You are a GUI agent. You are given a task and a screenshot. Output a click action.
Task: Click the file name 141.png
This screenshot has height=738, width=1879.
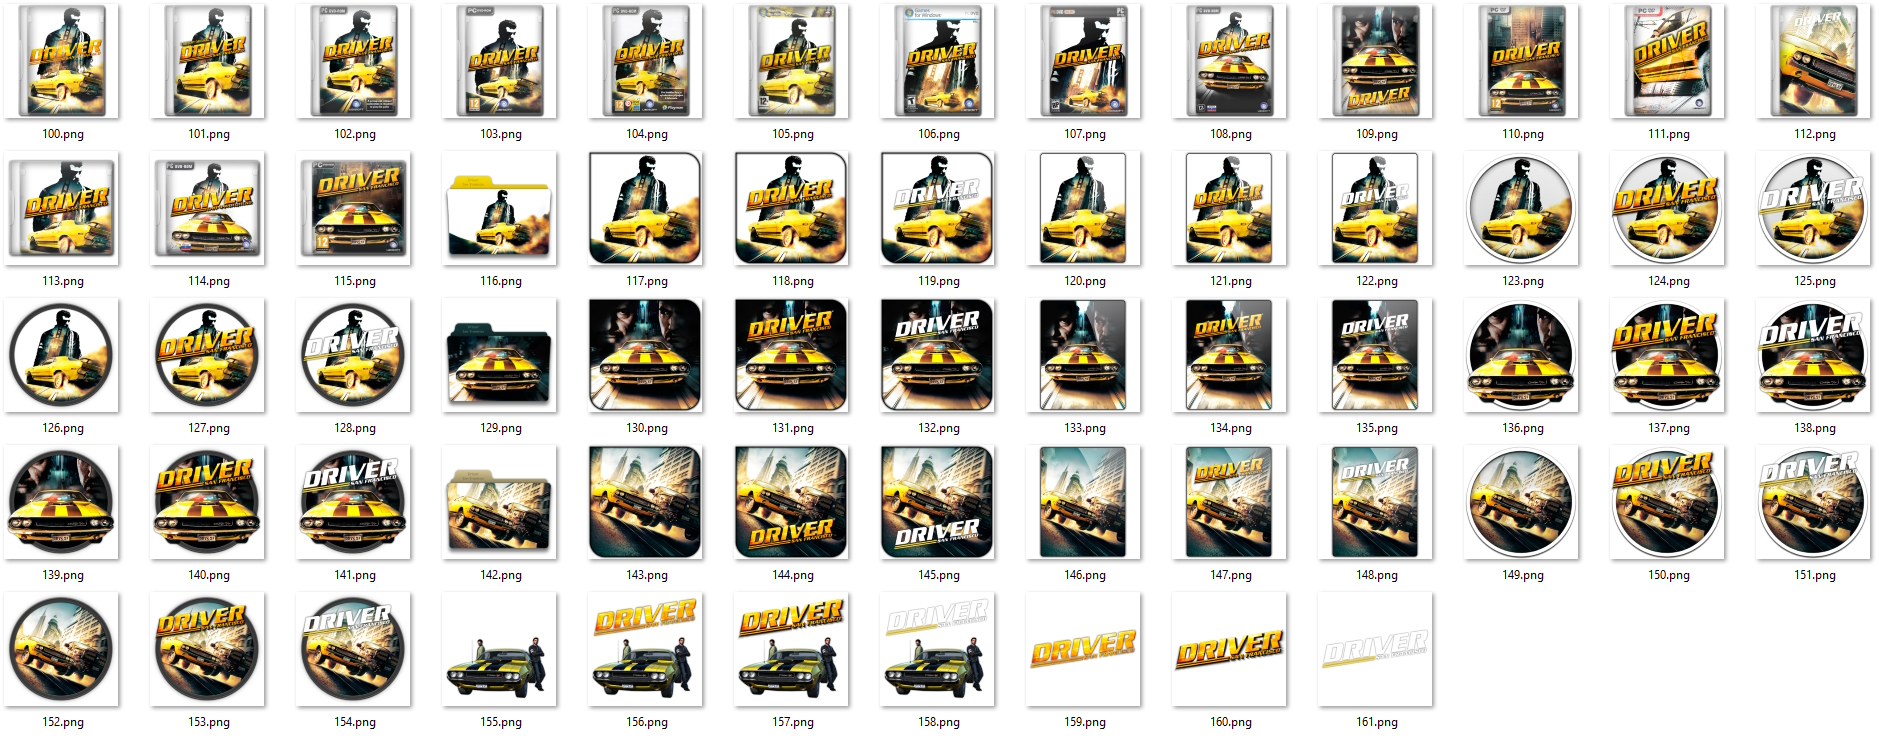[355, 575]
